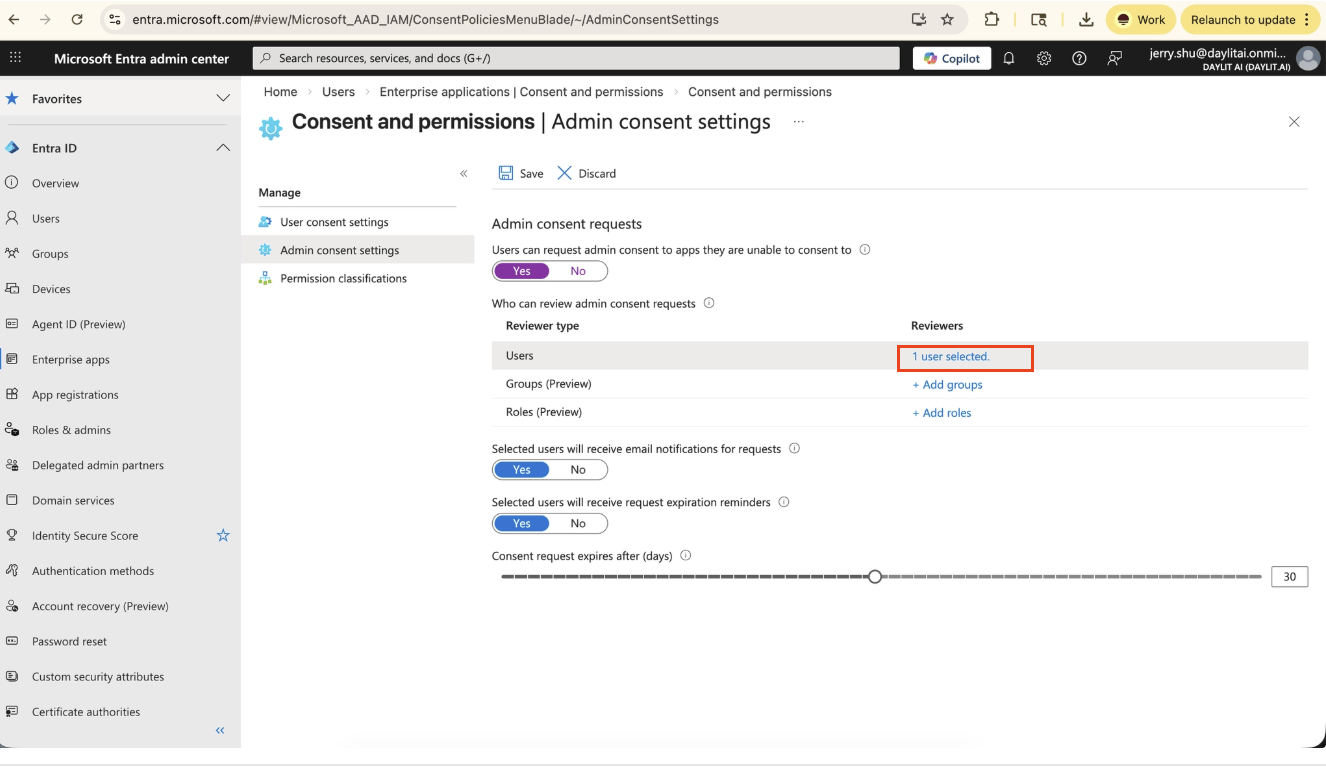This screenshot has height=768, width=1326.
Task: Set email notifications for requests to Yes
Action: click(x=522, y=470)
